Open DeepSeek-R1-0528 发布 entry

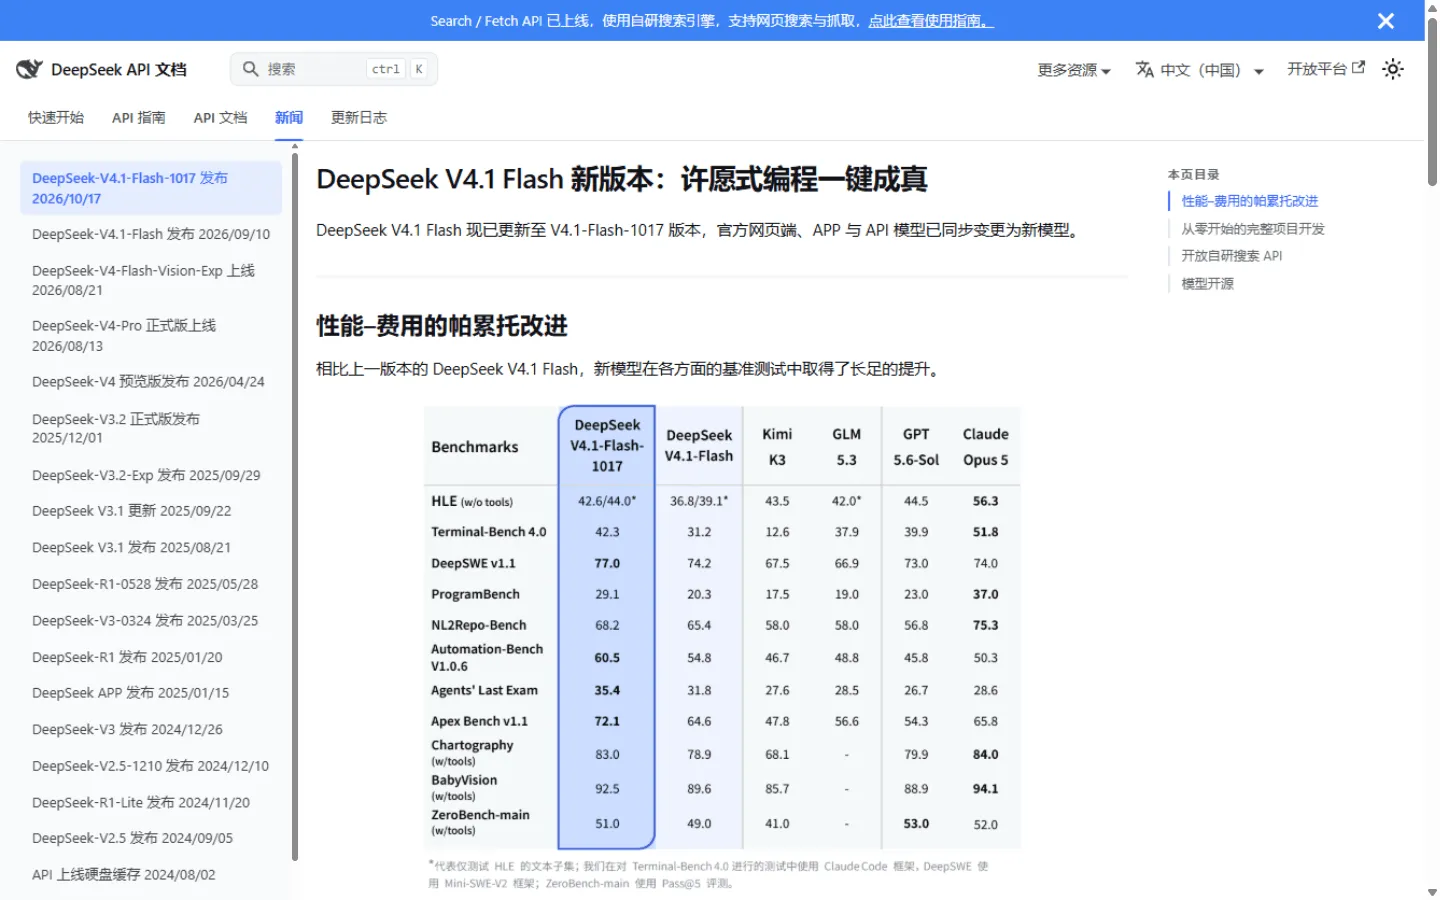tap(151, 584)
